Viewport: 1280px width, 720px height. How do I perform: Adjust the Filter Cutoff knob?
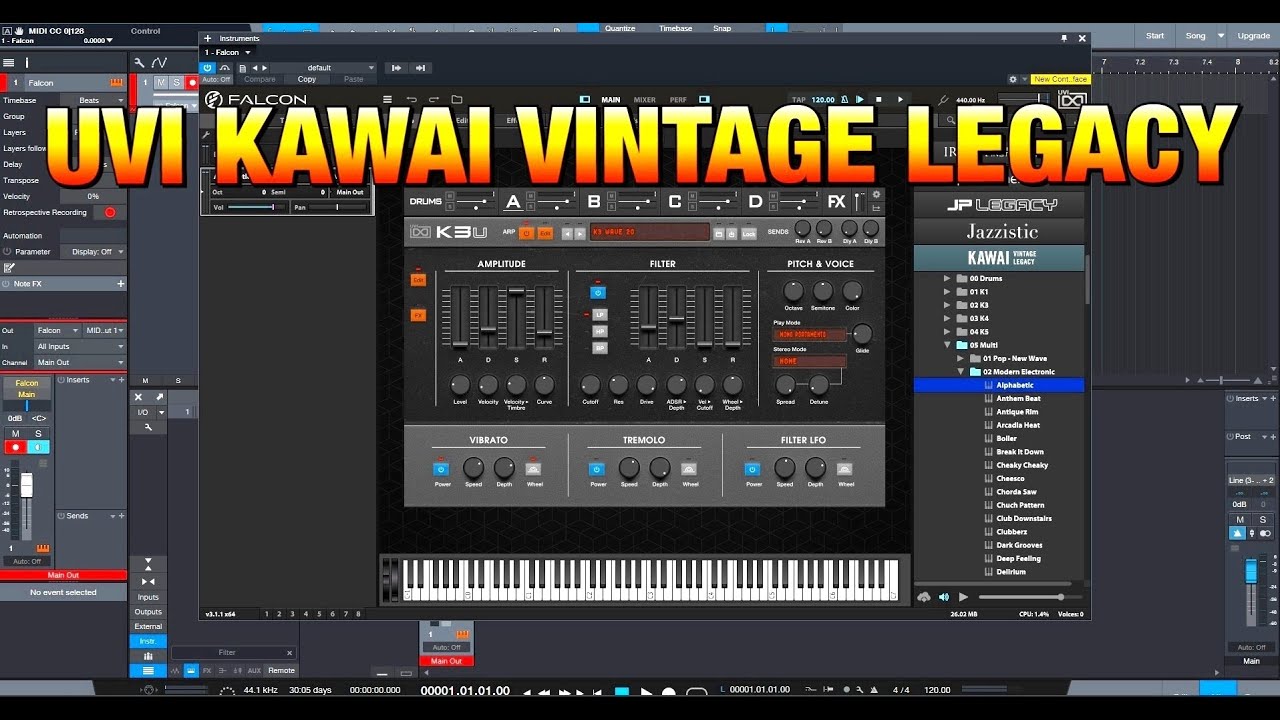click(590, 385)
